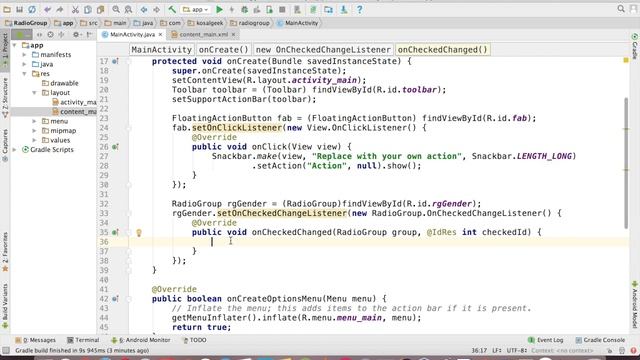Screen dimensions: 640x360
Task: Click the override gutter marker on line 26
Action: tap(115, 147)
